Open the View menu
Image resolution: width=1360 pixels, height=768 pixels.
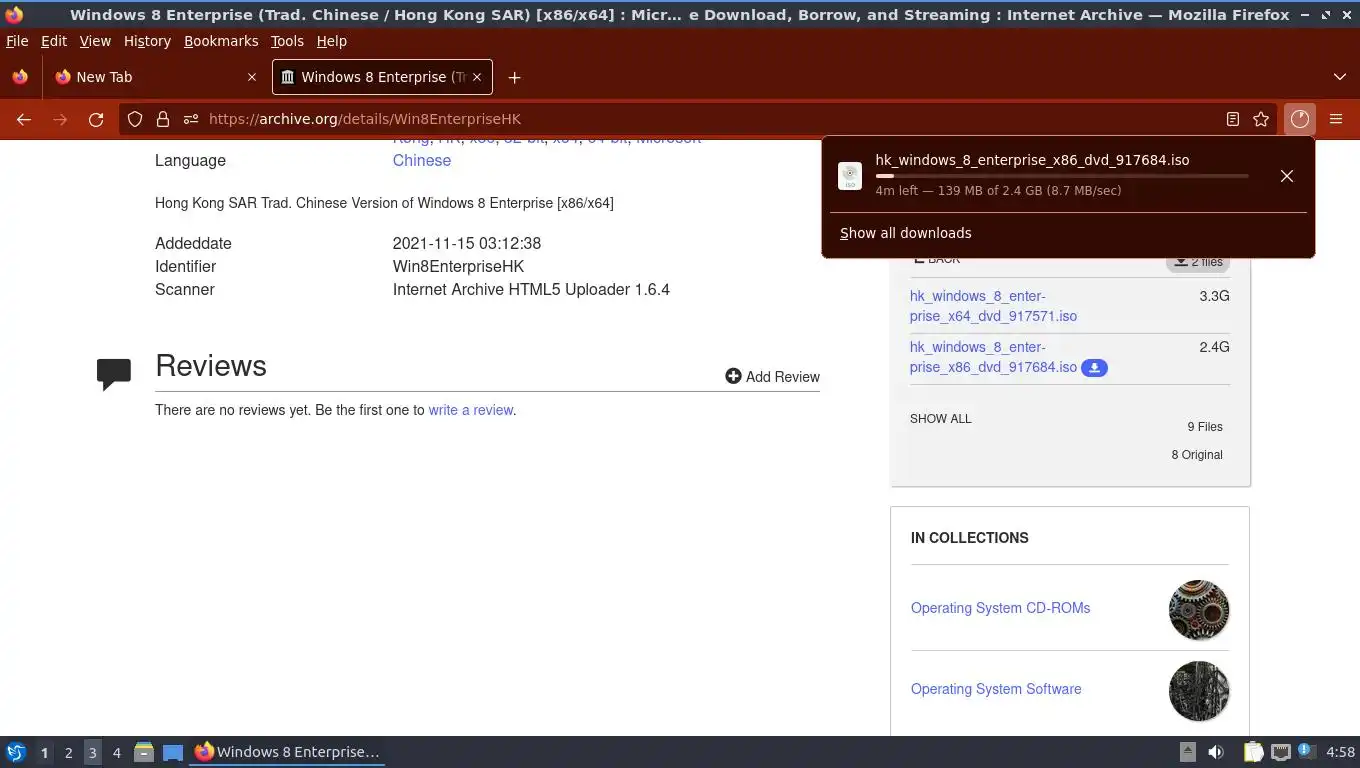click(95, 41)
